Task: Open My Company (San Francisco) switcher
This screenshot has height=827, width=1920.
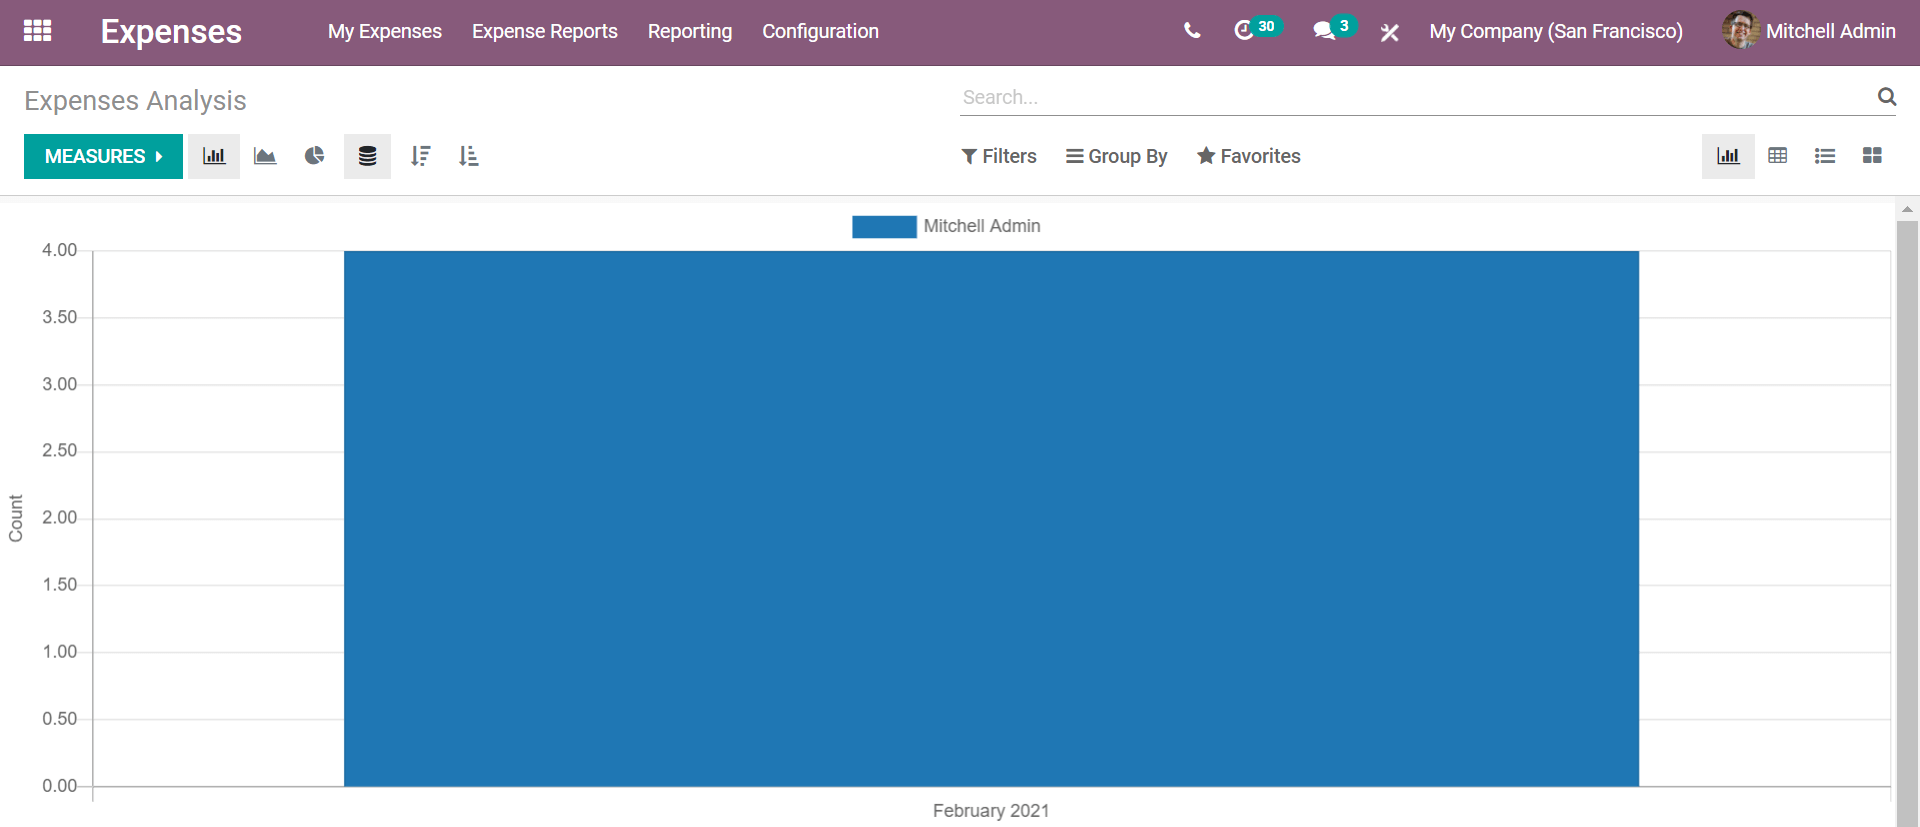Action: pyautogui.click(x=1556, y=32)
